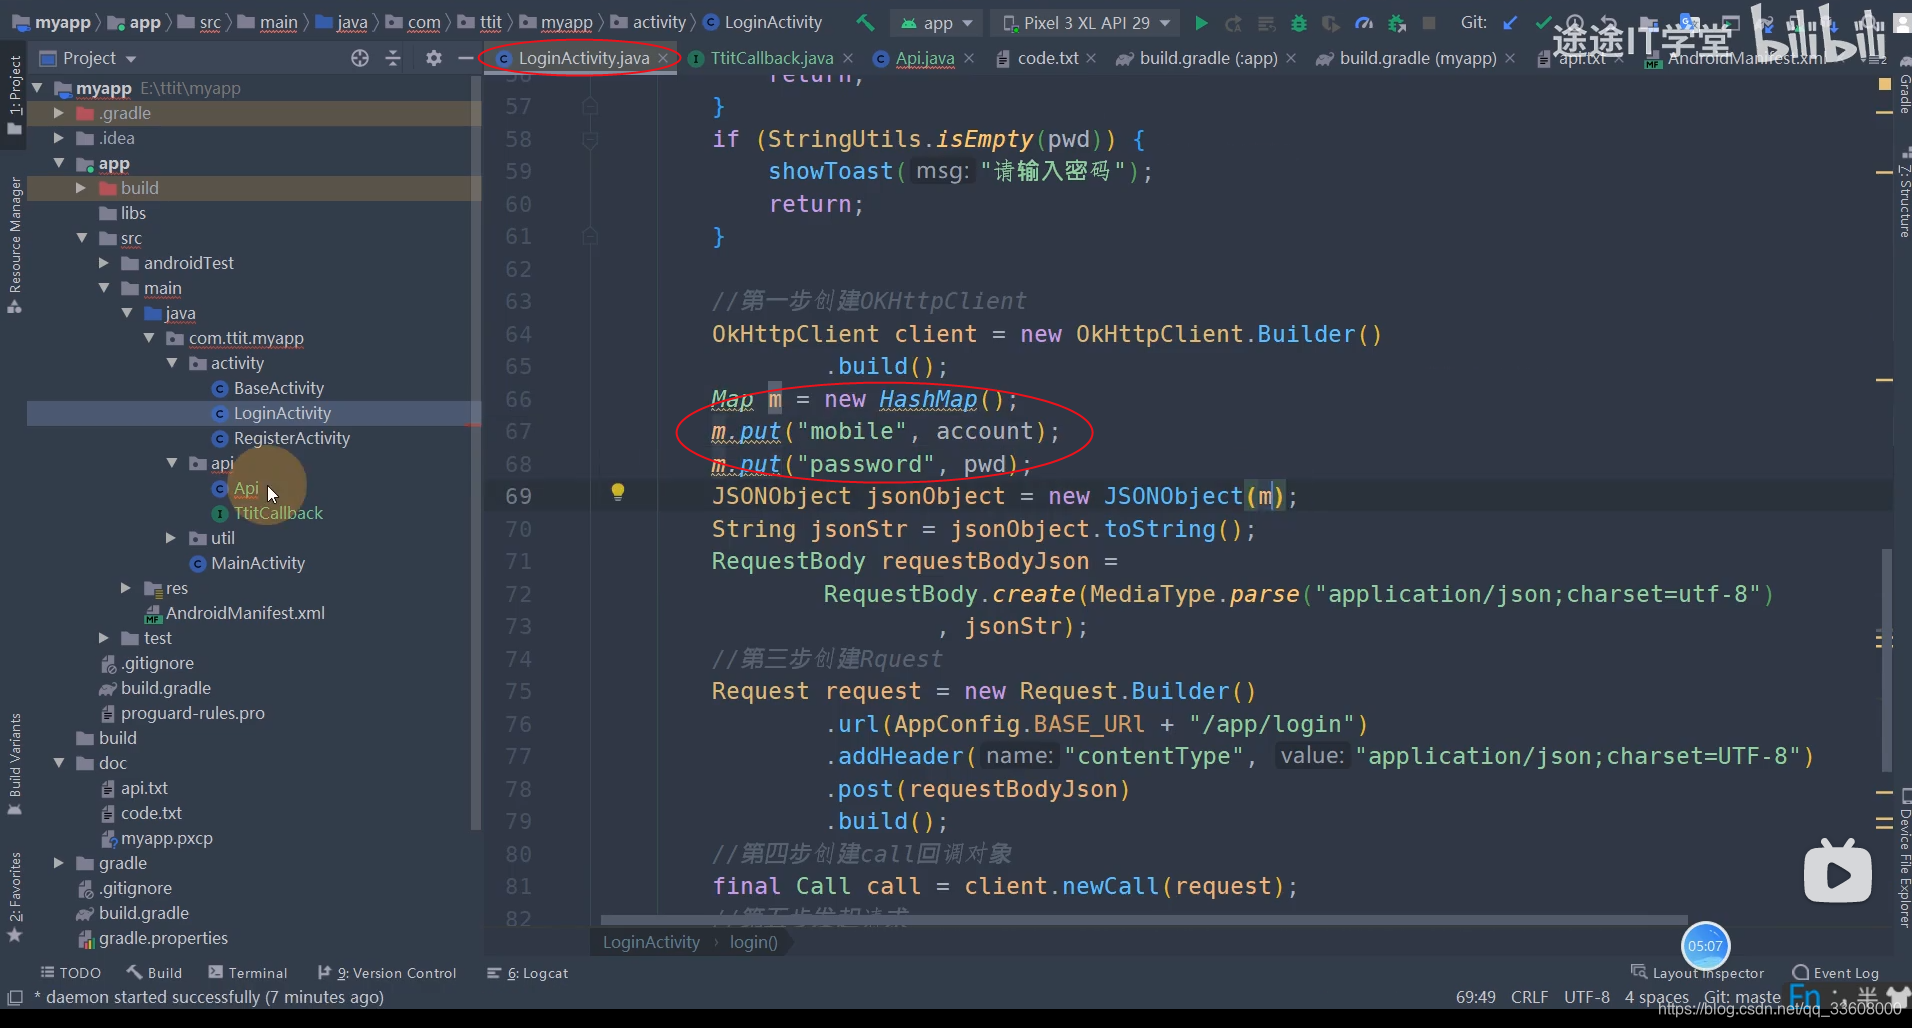This screenshot has width=1912, height=1028.
Task: Collapse the activity package
Action: coord(172,363)
